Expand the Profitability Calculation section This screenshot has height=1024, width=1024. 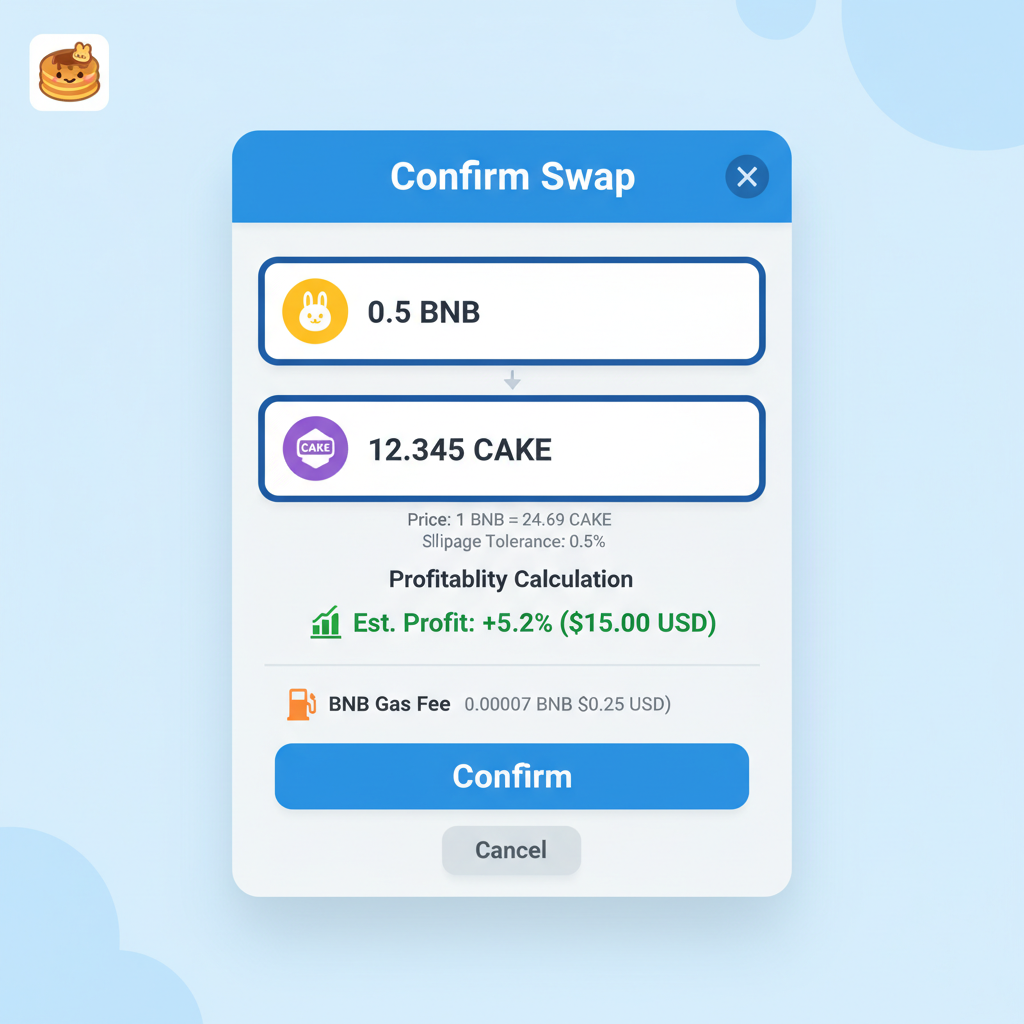point(511,579)
